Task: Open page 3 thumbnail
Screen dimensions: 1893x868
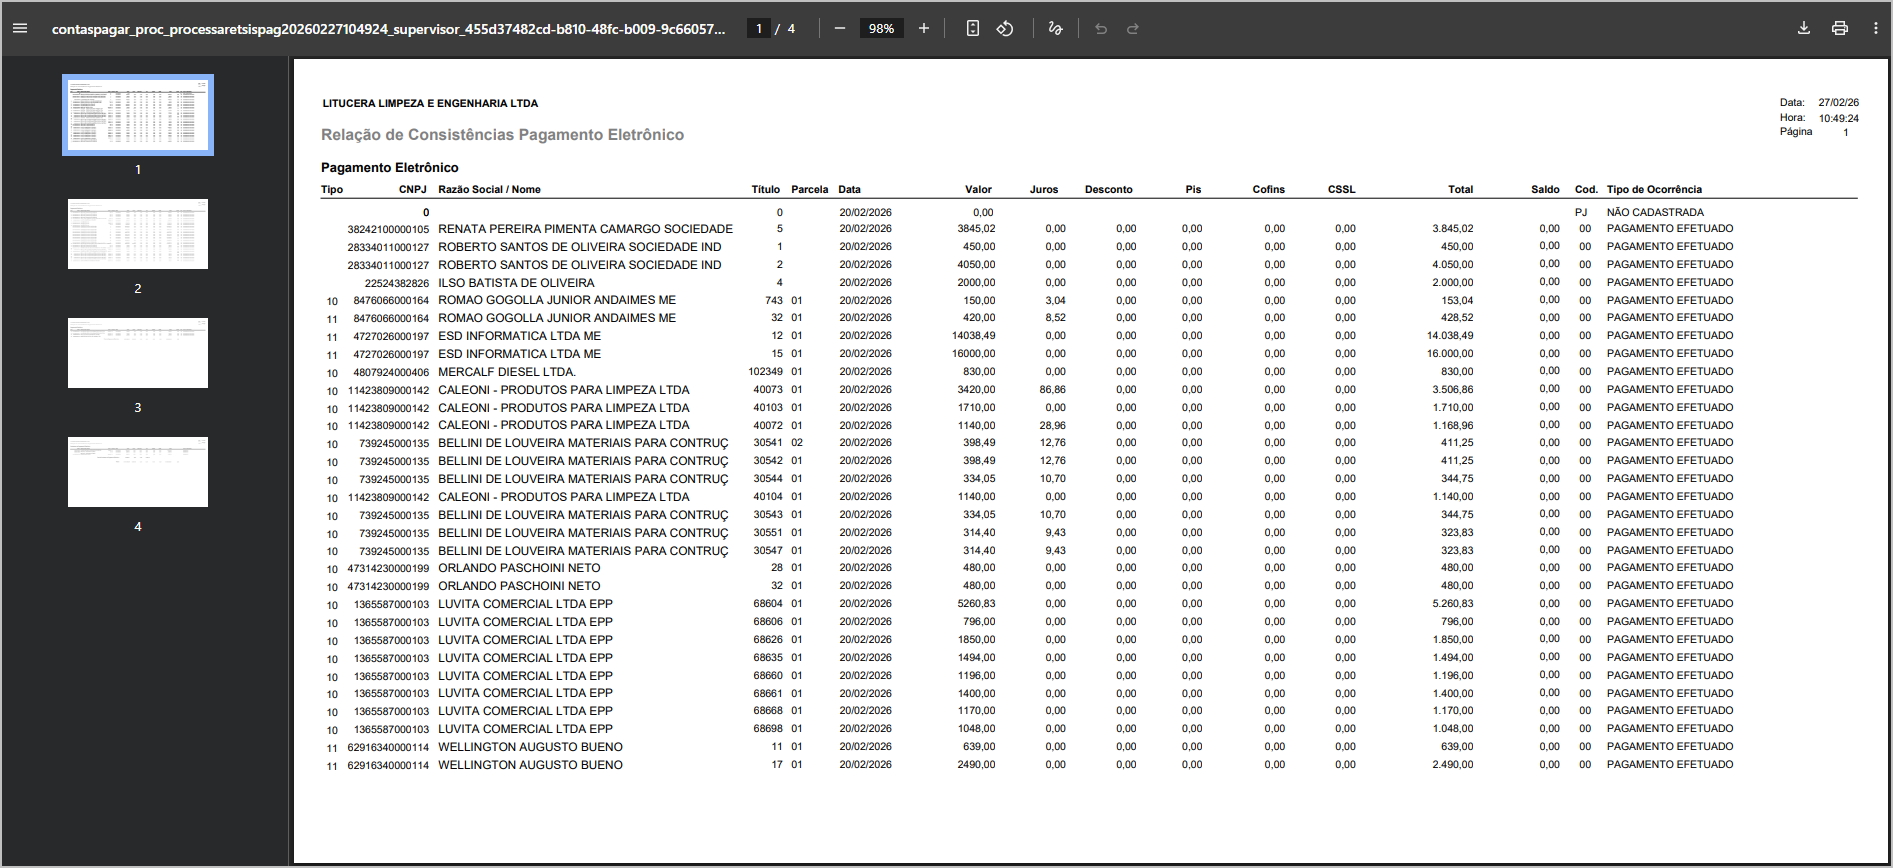Action: click(x=138, y=353)
